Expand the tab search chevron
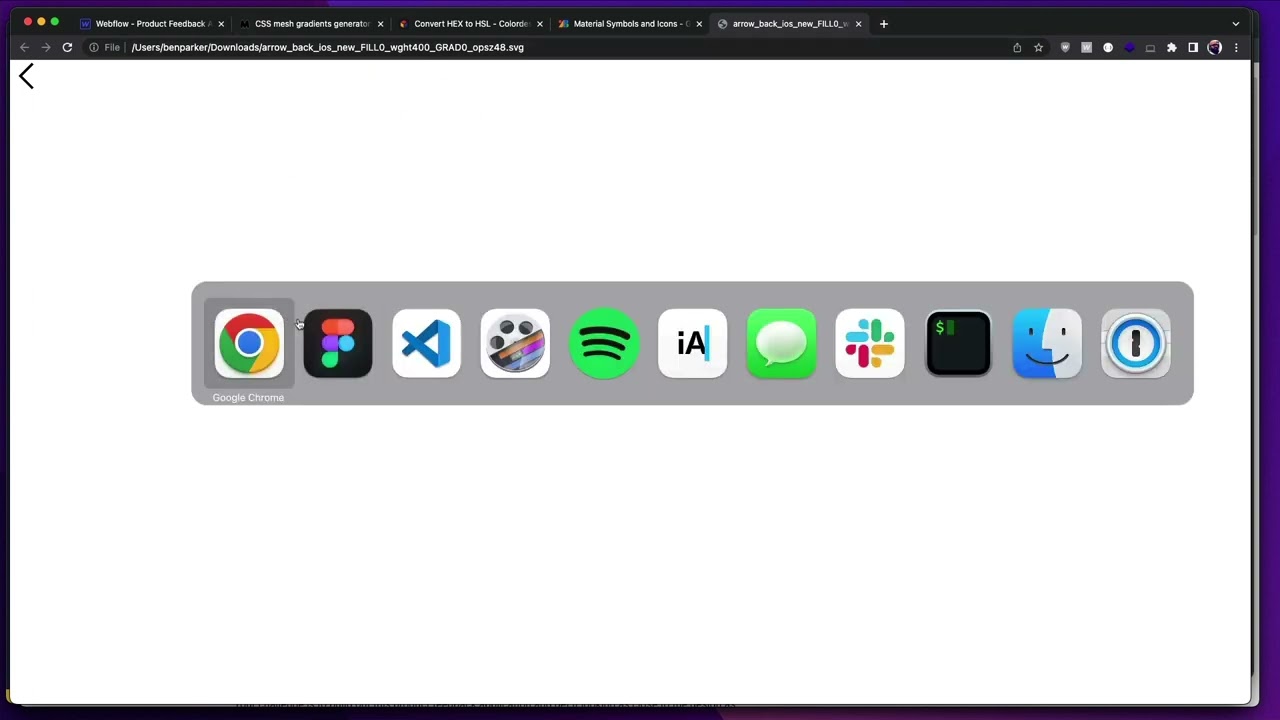 coord(1236,23)
